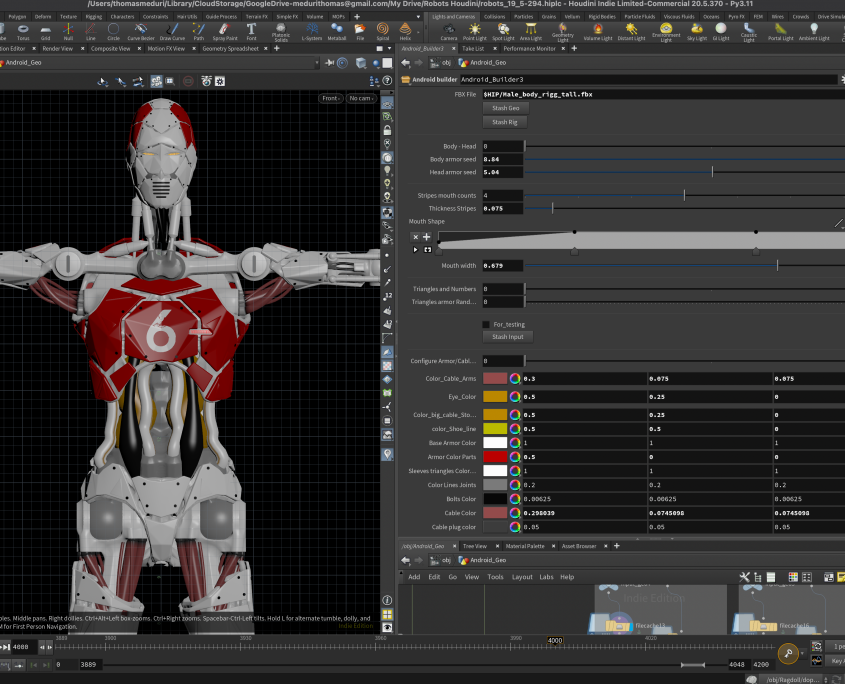Image resolution: width=845 pixels, height=684 pixels.
Task: Click the Sky Light shelf icon
Action: pyautogui.click(x=697, y=31)
